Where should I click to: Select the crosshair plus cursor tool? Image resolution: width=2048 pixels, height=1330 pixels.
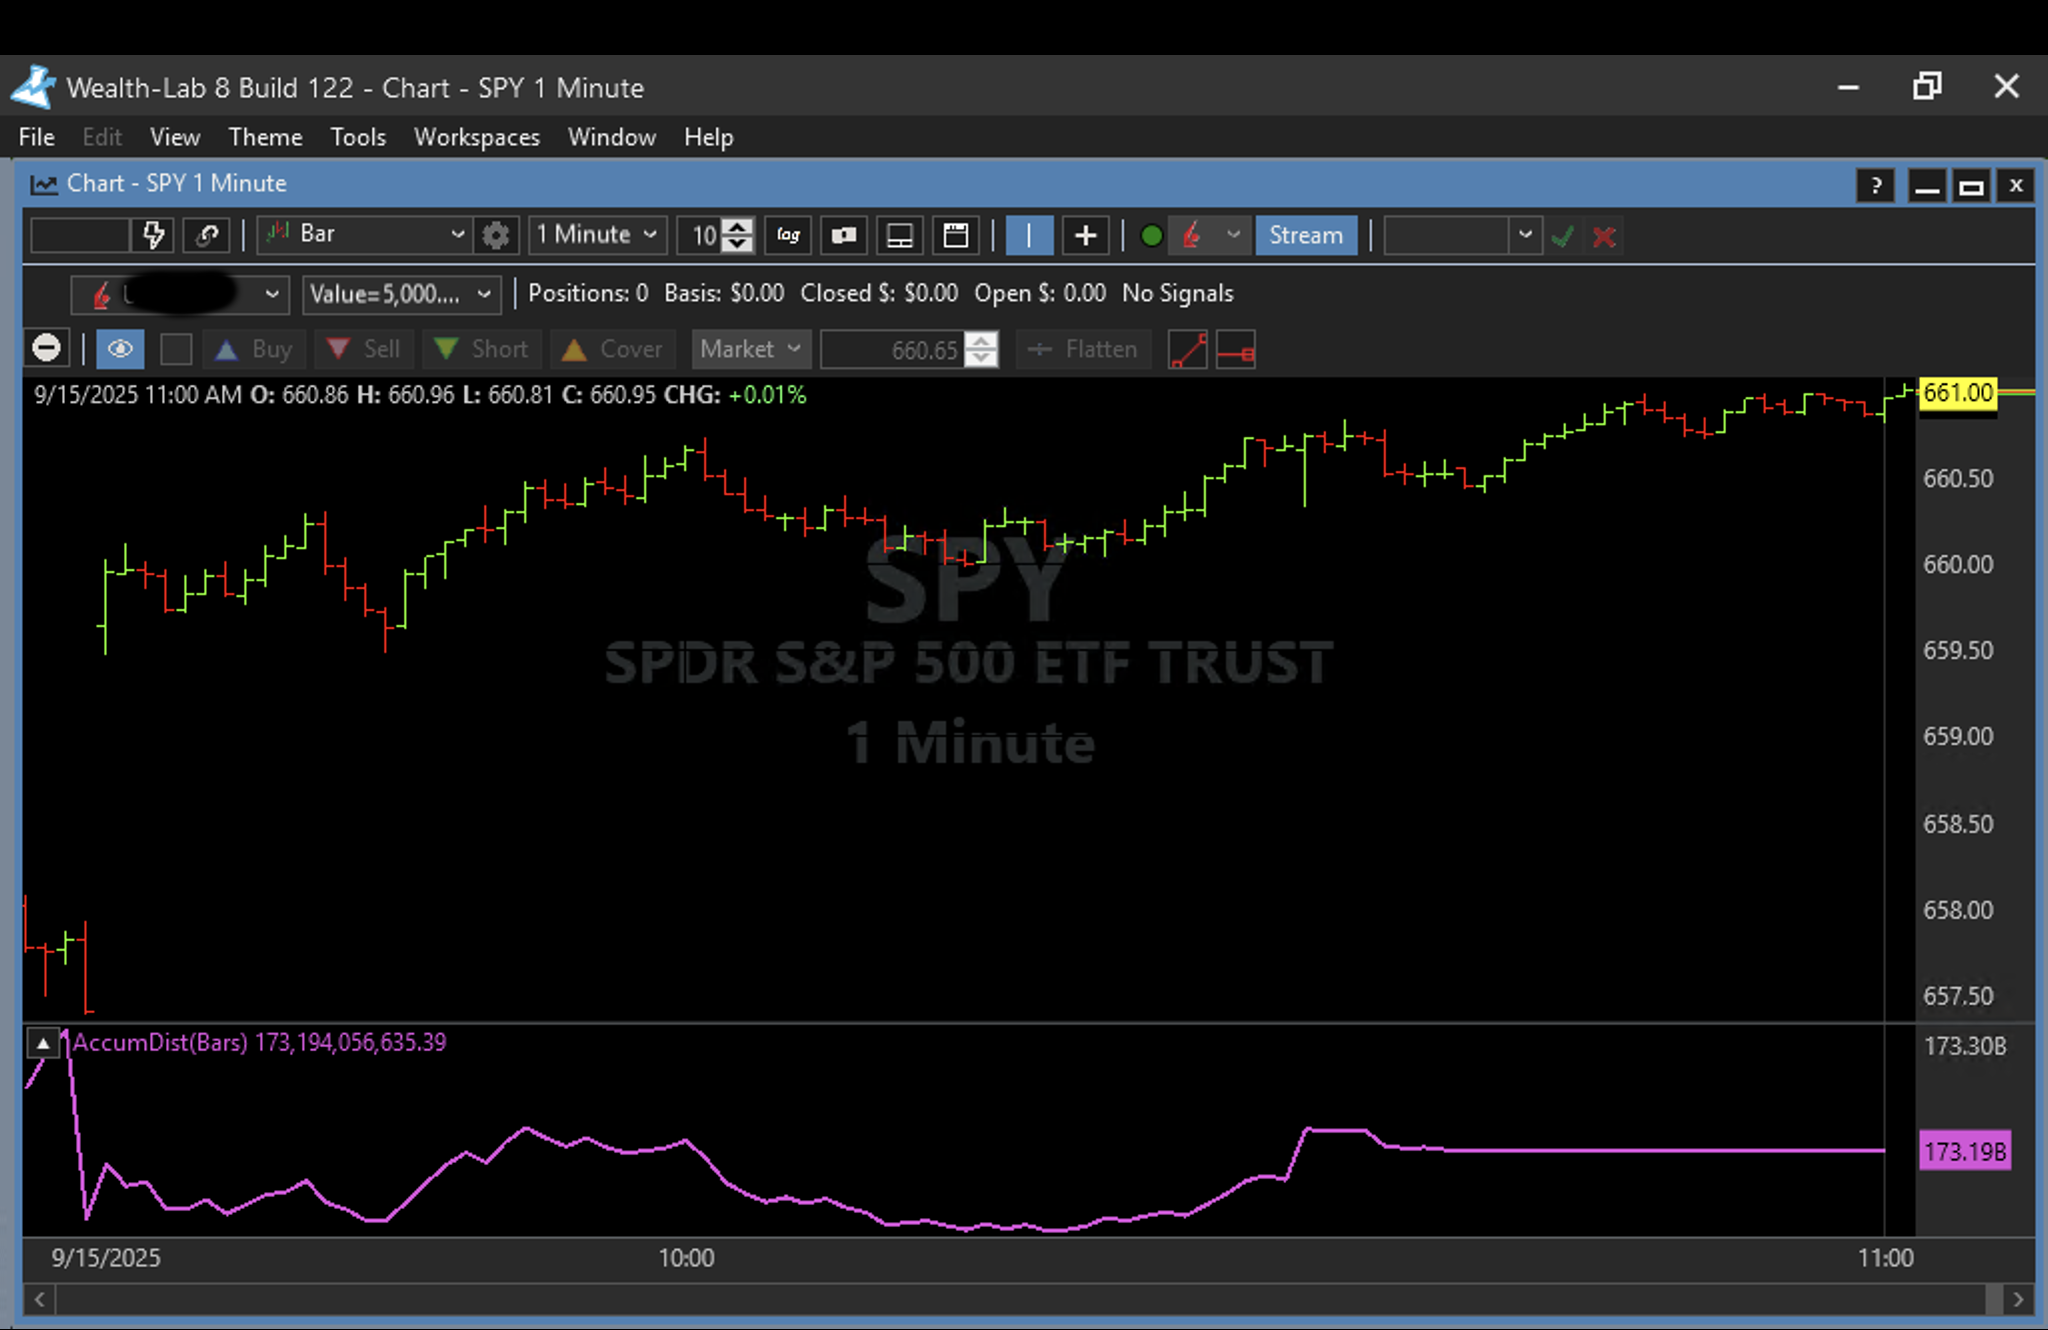(x=1085, y=236)
